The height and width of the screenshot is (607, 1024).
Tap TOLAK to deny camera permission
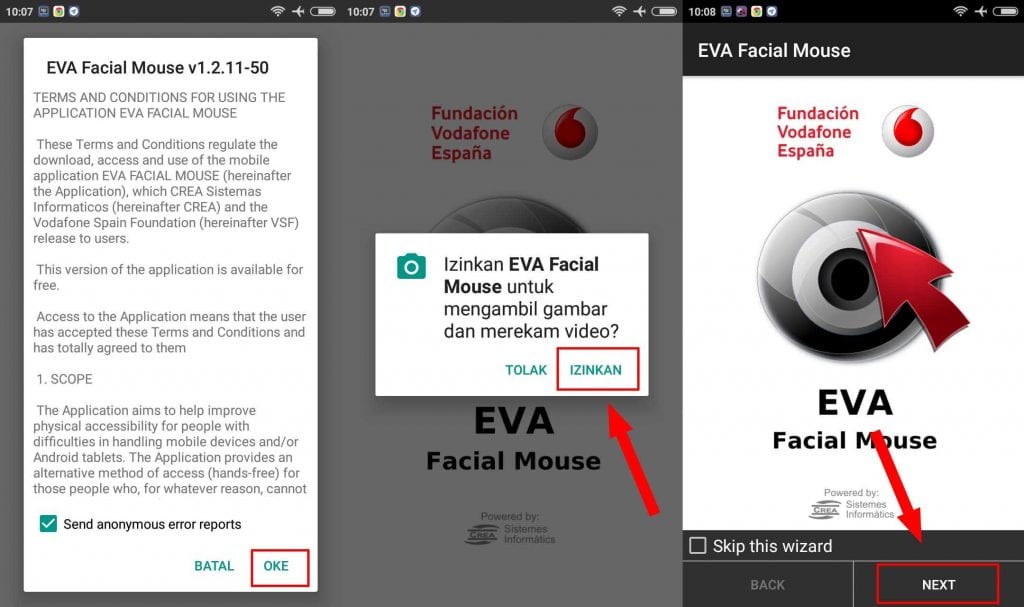(x=526, y=370)
